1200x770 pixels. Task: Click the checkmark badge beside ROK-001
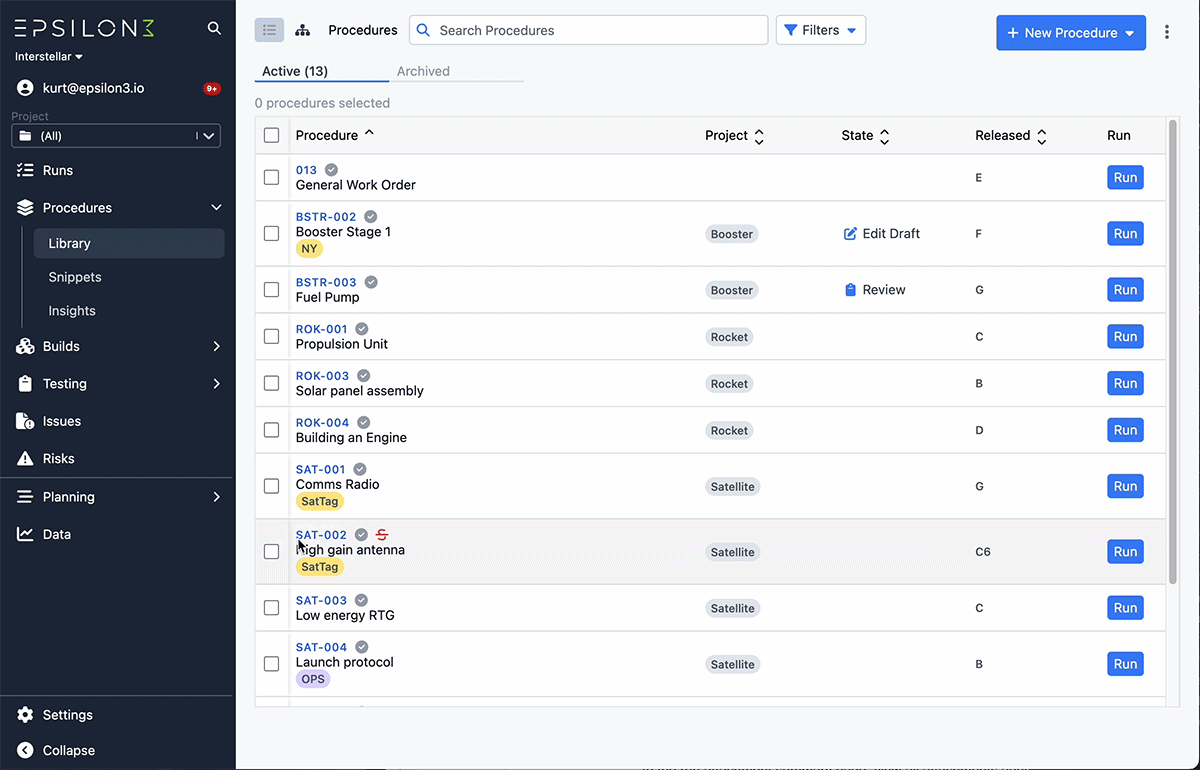pyautogui.click(x=362, y=329)
